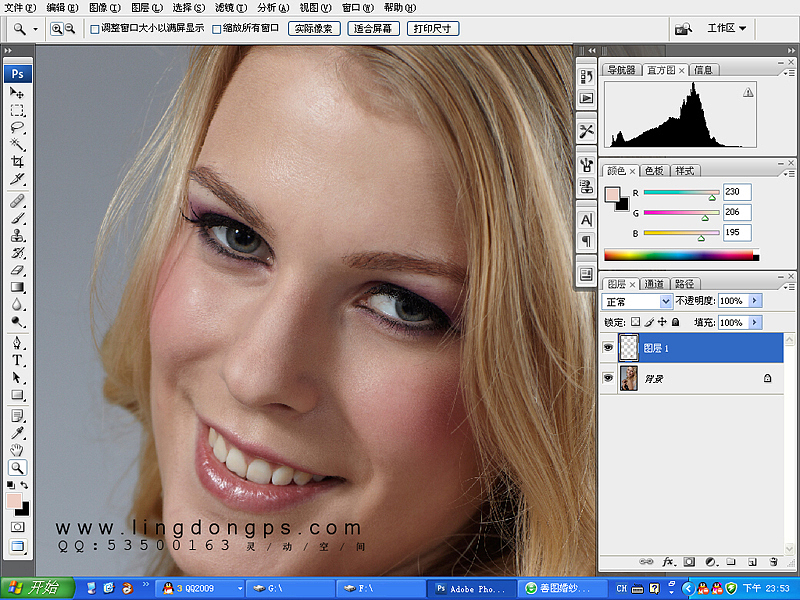Viewport: 800px width, 600px height.
Task: Click 实际像素 button
Action: 314,29
